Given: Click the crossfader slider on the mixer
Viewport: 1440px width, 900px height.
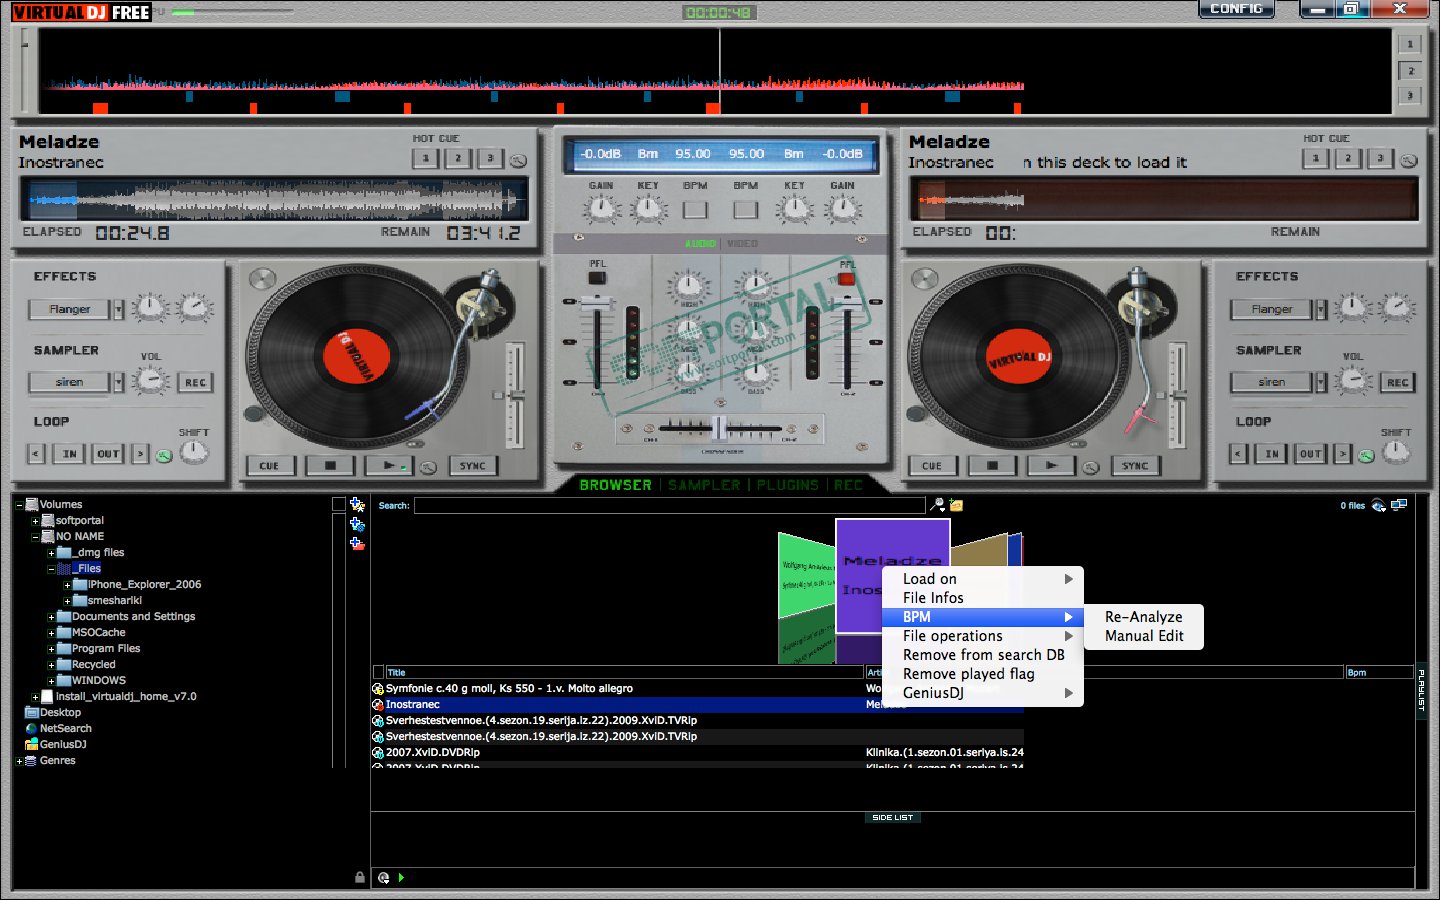Looking at the screenshot, I should 718,428.
